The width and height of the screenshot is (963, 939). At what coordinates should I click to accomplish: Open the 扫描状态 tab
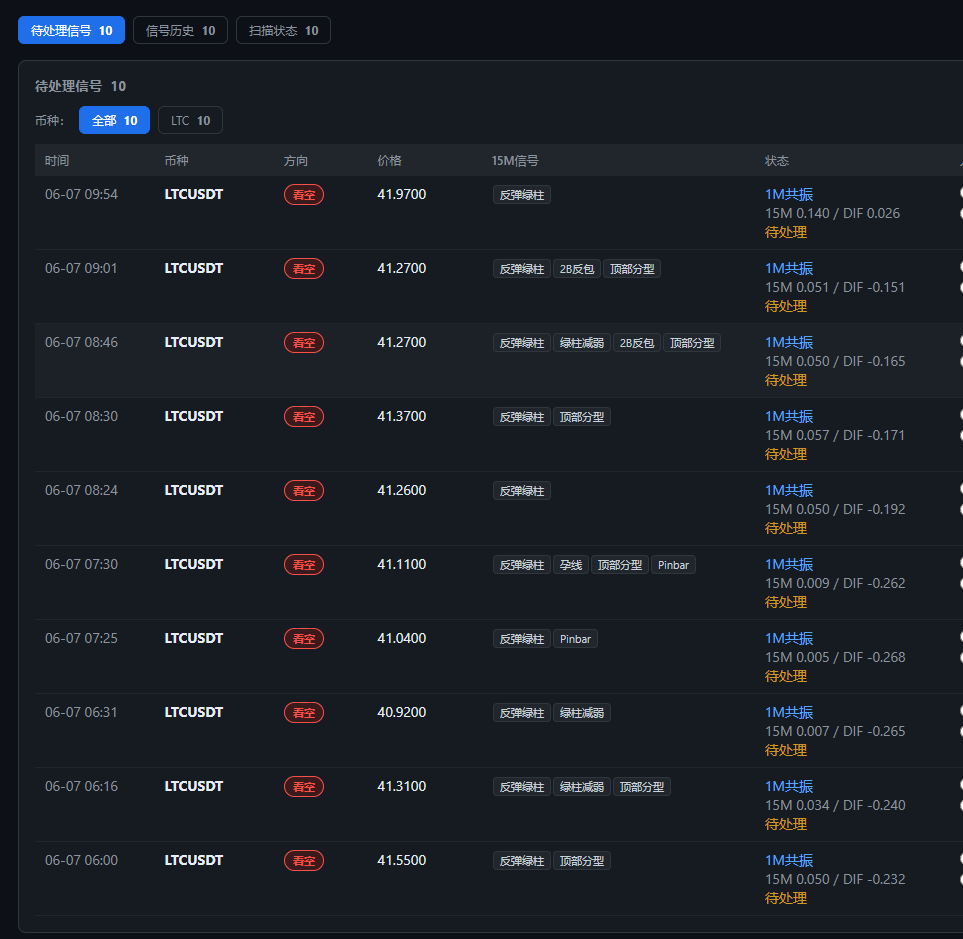(x=283, y=30)
